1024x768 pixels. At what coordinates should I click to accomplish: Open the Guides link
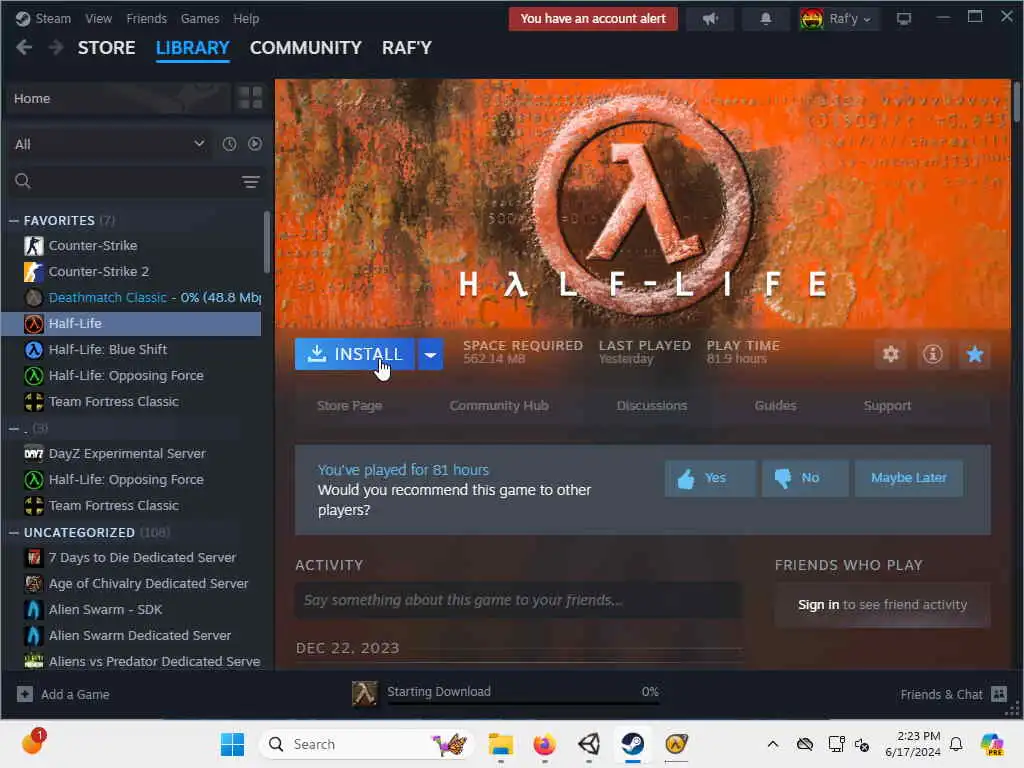pyautogui.click(x=775, y=406)
